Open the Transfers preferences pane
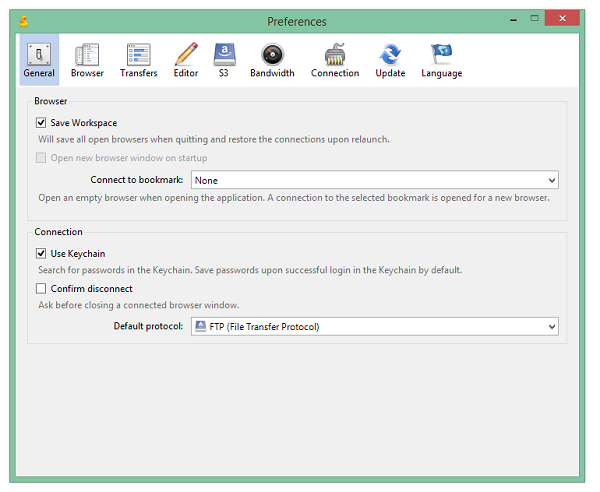Screen dimensions: 600x492 pos(139,60)
